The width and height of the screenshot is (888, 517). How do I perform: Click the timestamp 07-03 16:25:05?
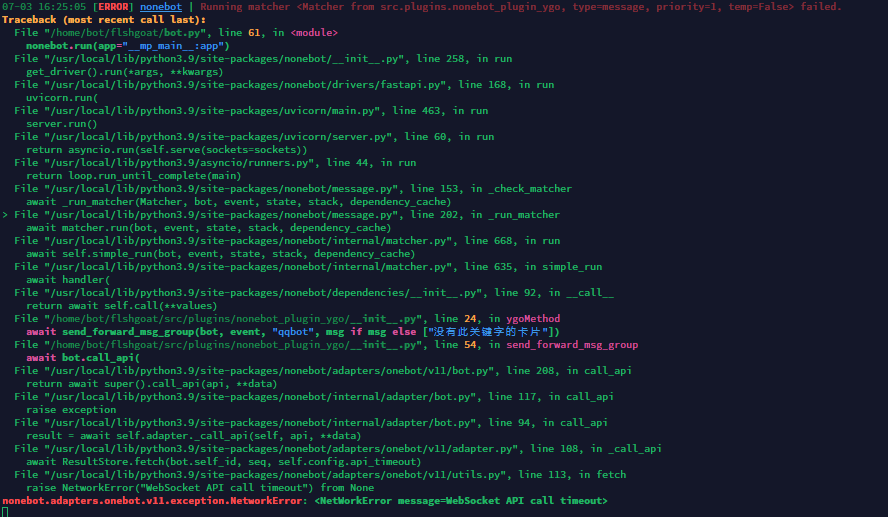(44, 7)
